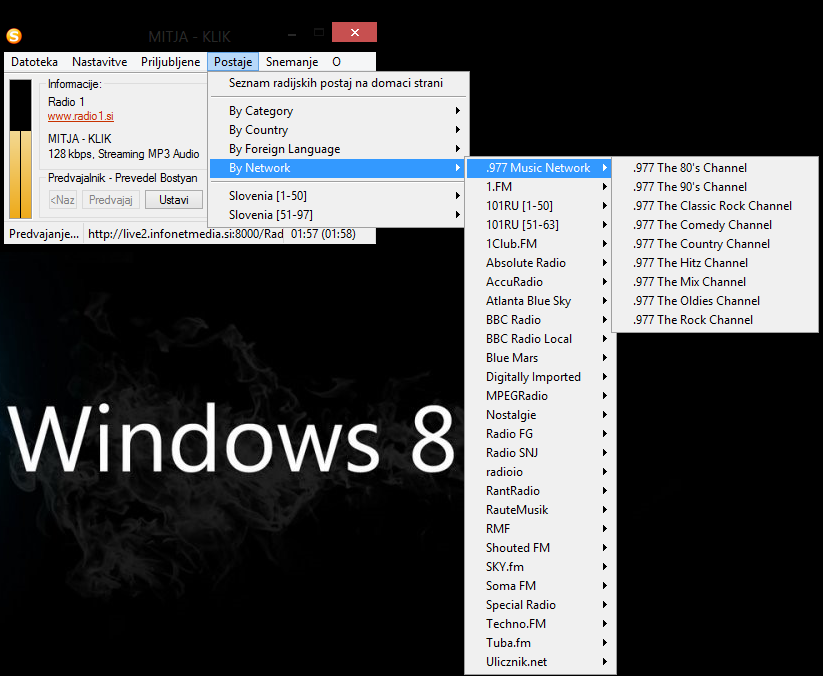Expand the By Category submenu

click(339, 111)
